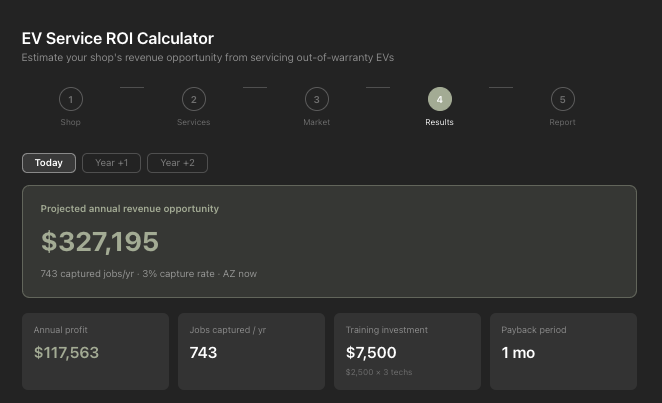
Task: Select step 3 Market circle
Action: coord(316,99)
